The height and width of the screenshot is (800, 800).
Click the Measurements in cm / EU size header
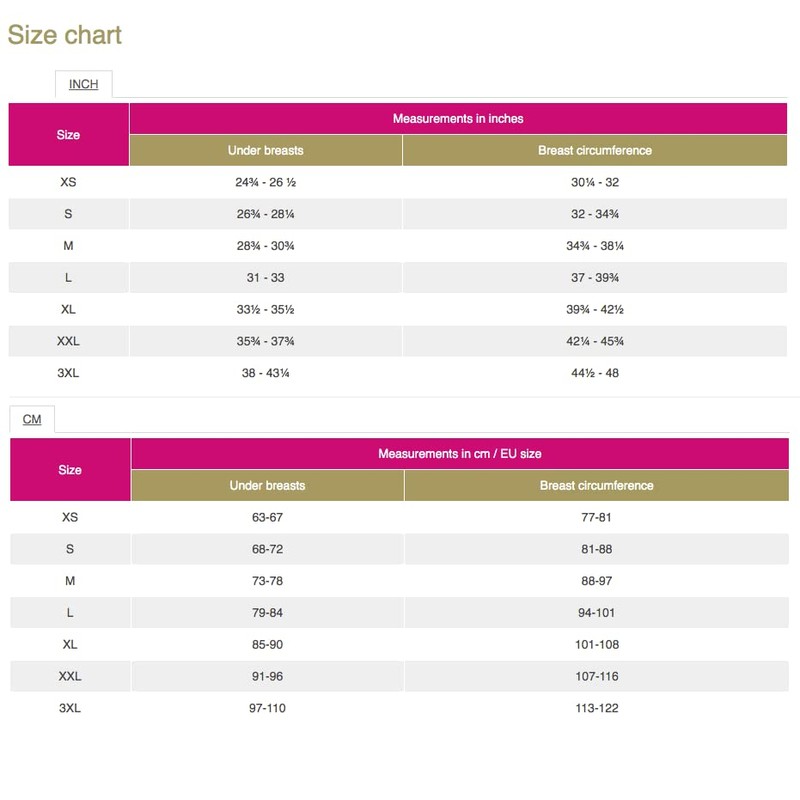[463, 452]
